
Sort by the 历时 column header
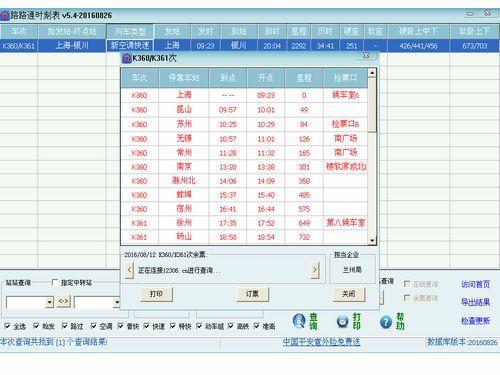(325, 32)
